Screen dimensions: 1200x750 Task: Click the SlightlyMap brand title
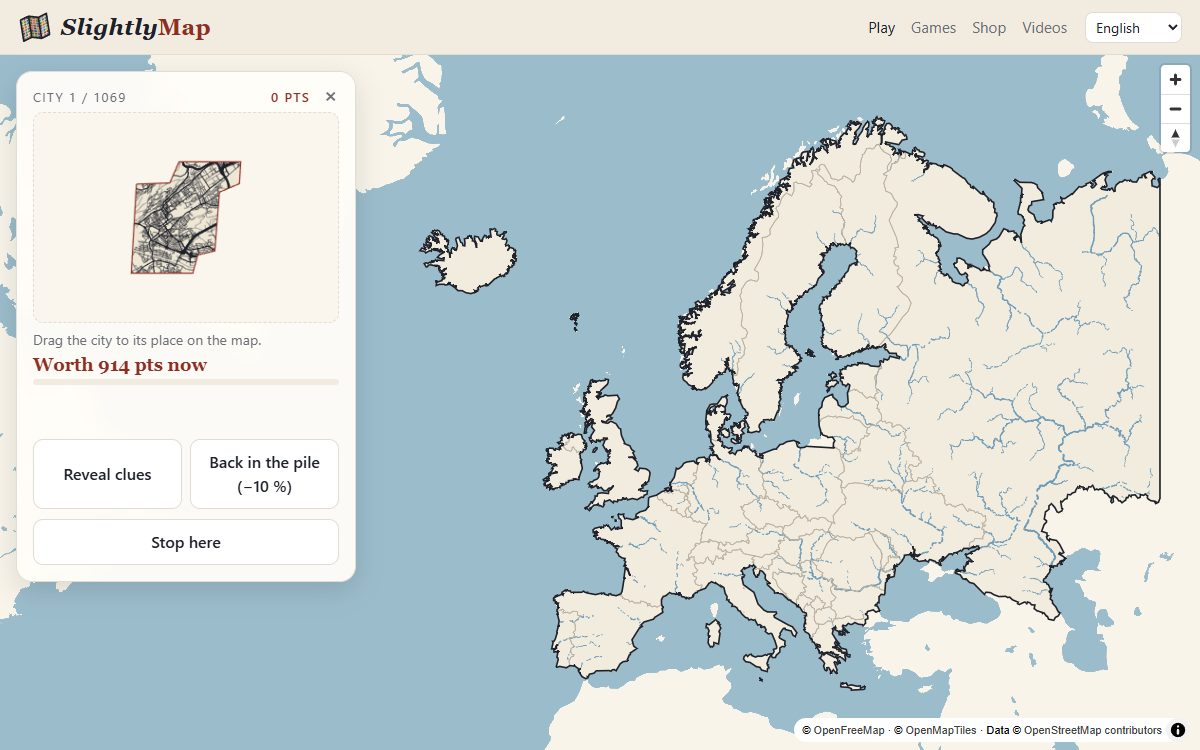[135, 28]
